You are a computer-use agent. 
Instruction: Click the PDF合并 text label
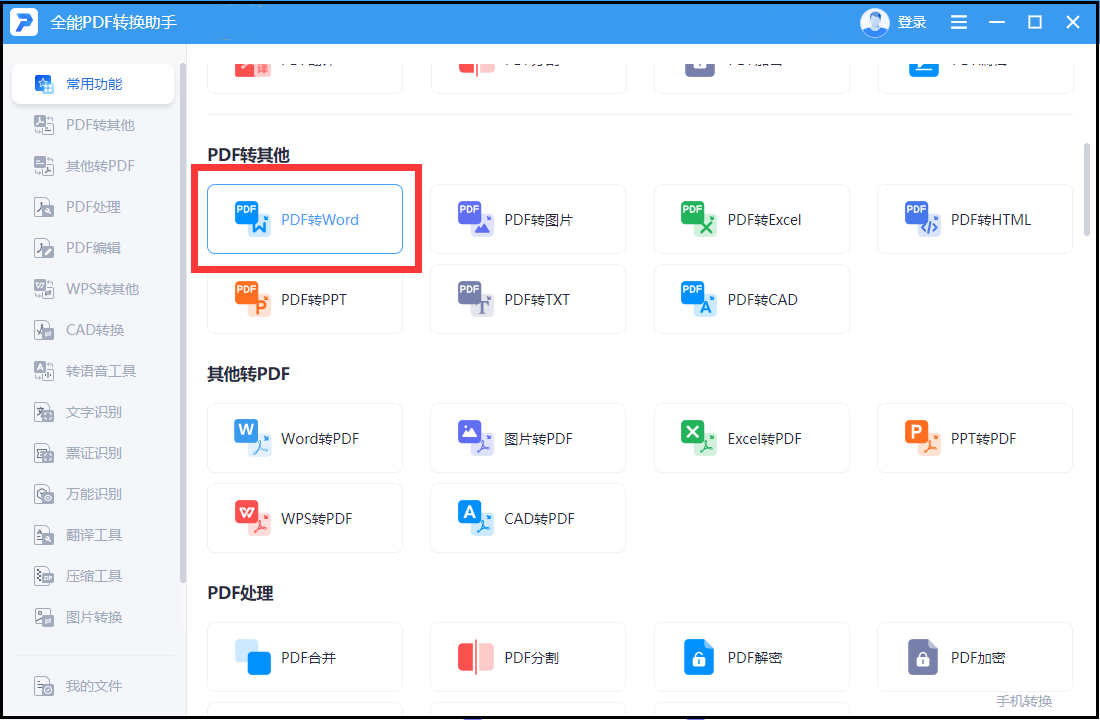309,658
